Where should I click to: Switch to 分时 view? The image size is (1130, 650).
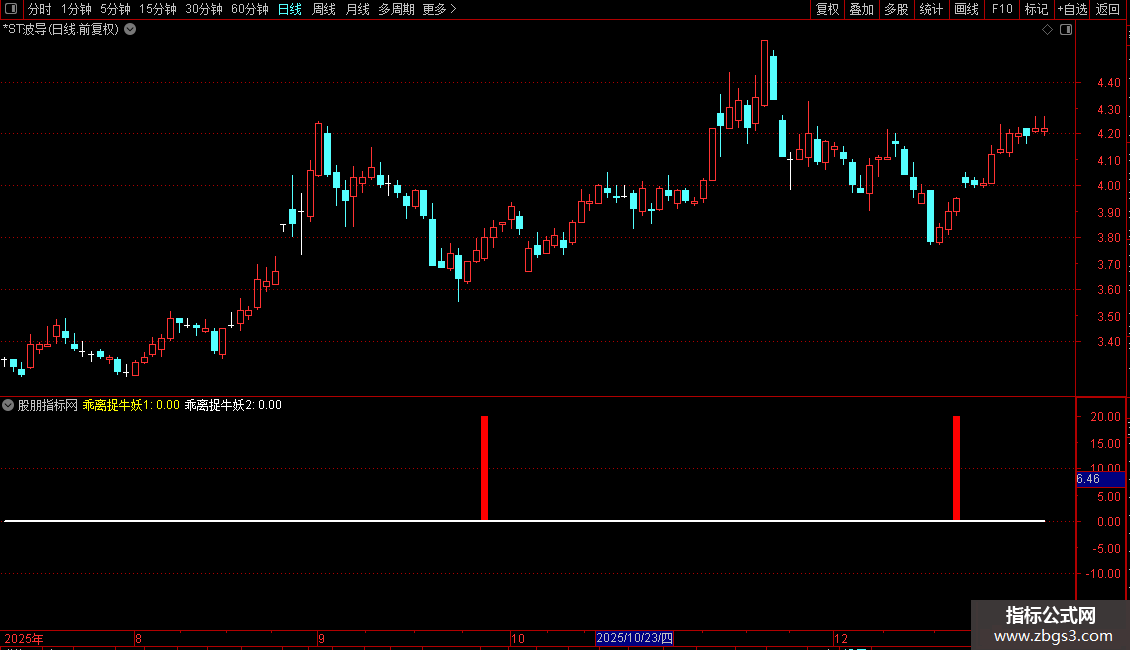(40, 9)
